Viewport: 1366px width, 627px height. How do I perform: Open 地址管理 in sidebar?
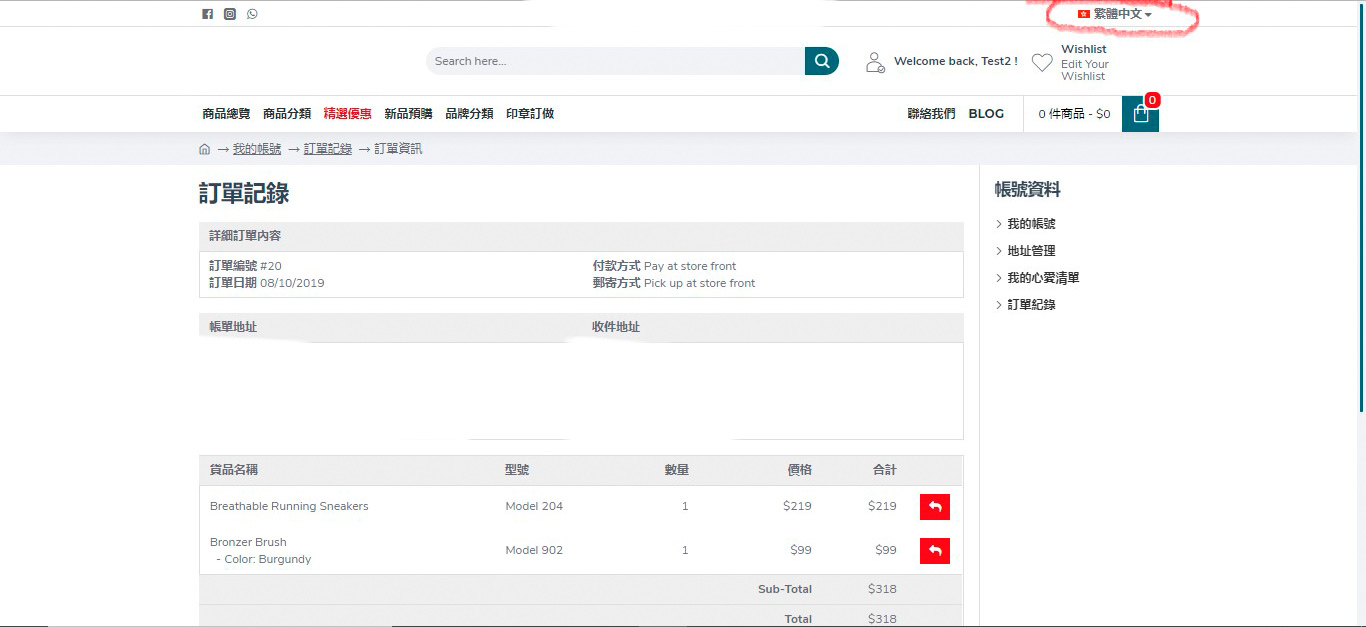click(x=1032, y=251)
